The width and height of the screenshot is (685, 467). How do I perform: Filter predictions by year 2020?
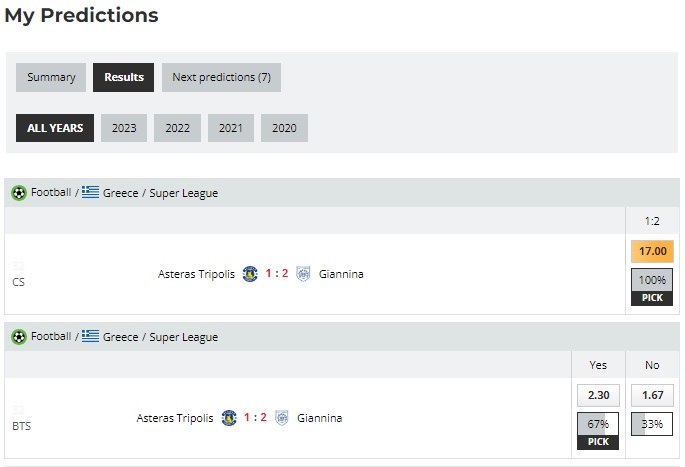(x=285, y=128)
